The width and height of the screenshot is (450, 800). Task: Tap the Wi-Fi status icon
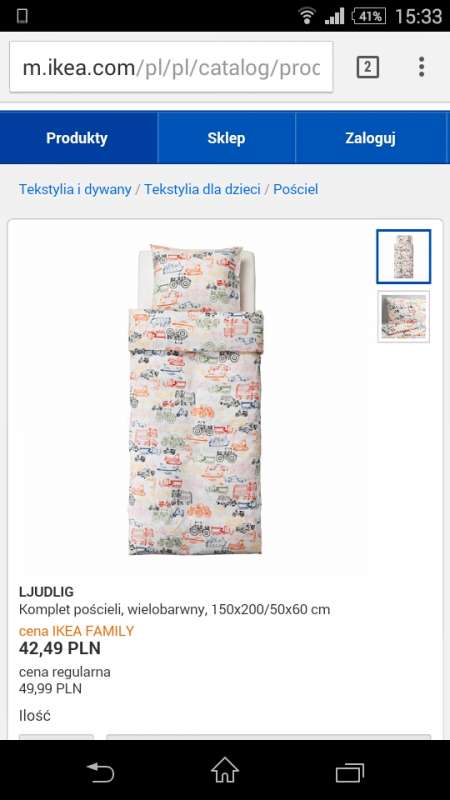(307, 16)
